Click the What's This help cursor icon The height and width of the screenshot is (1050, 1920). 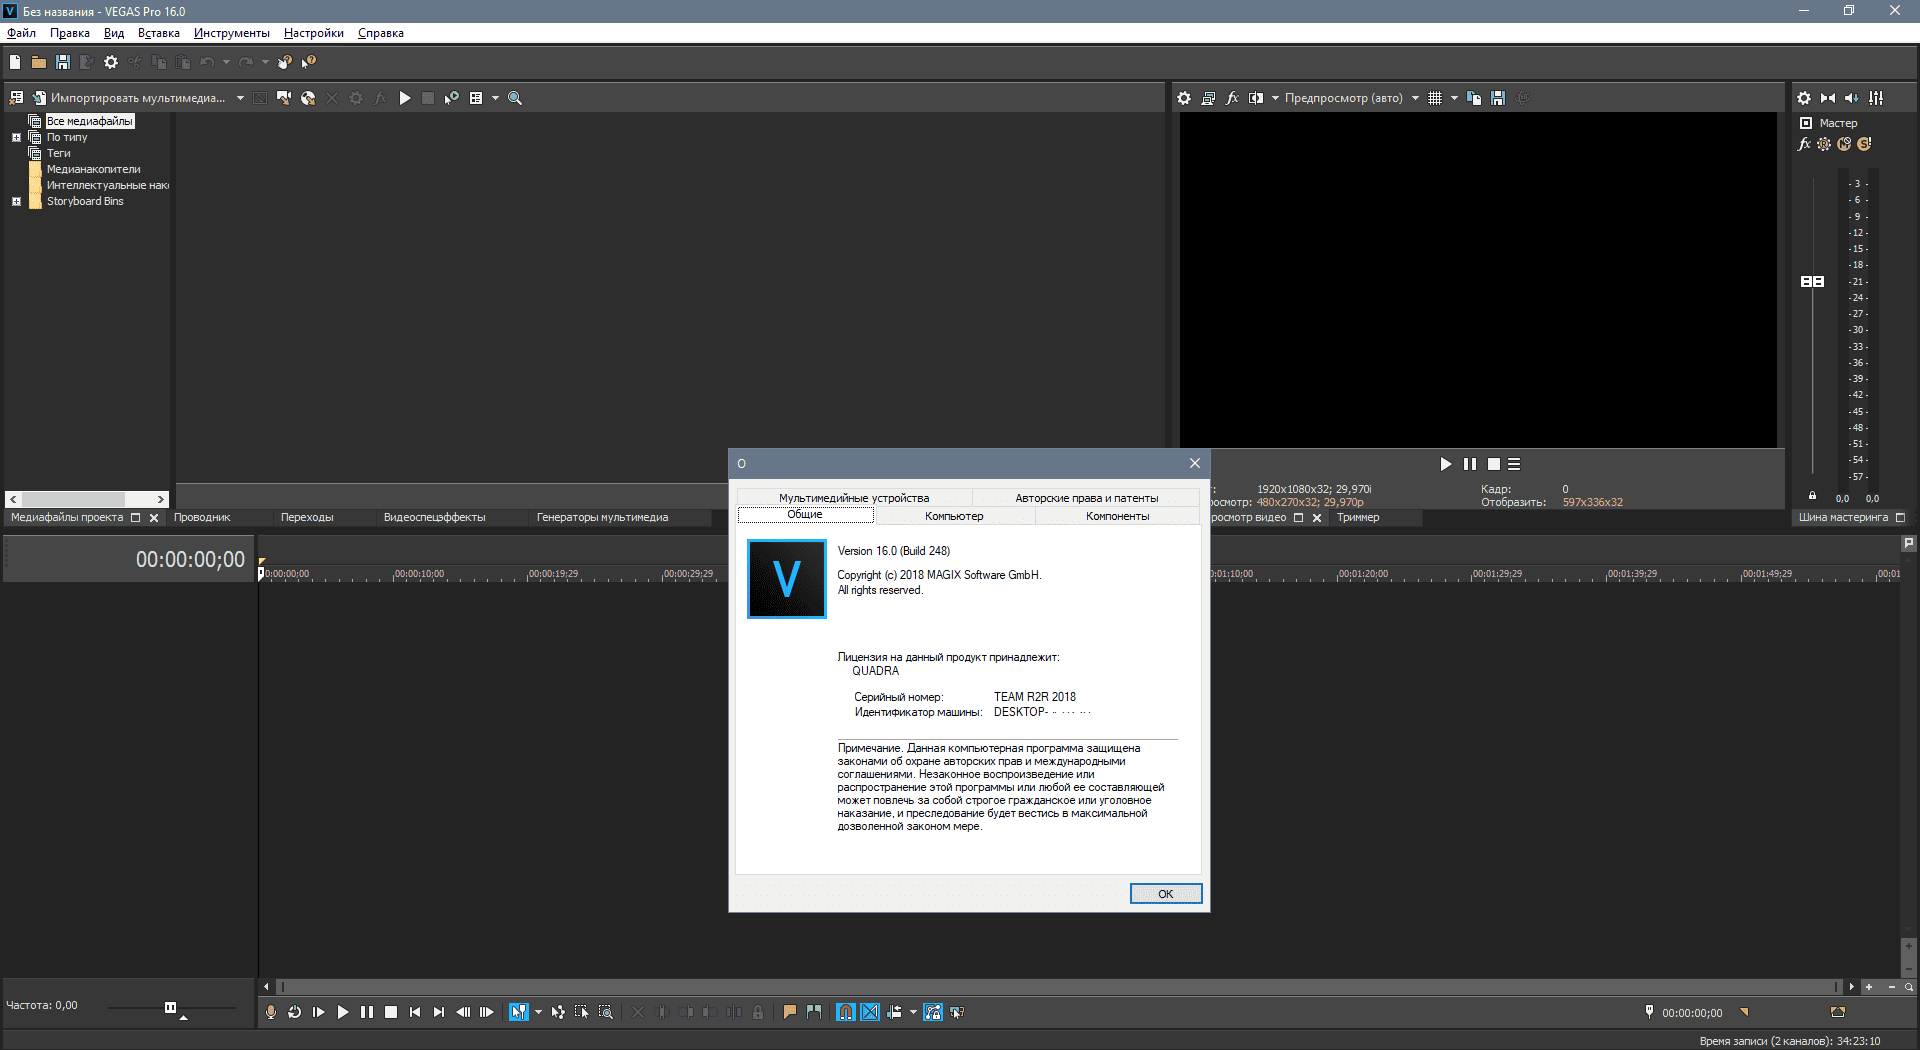tap(309, 62)
